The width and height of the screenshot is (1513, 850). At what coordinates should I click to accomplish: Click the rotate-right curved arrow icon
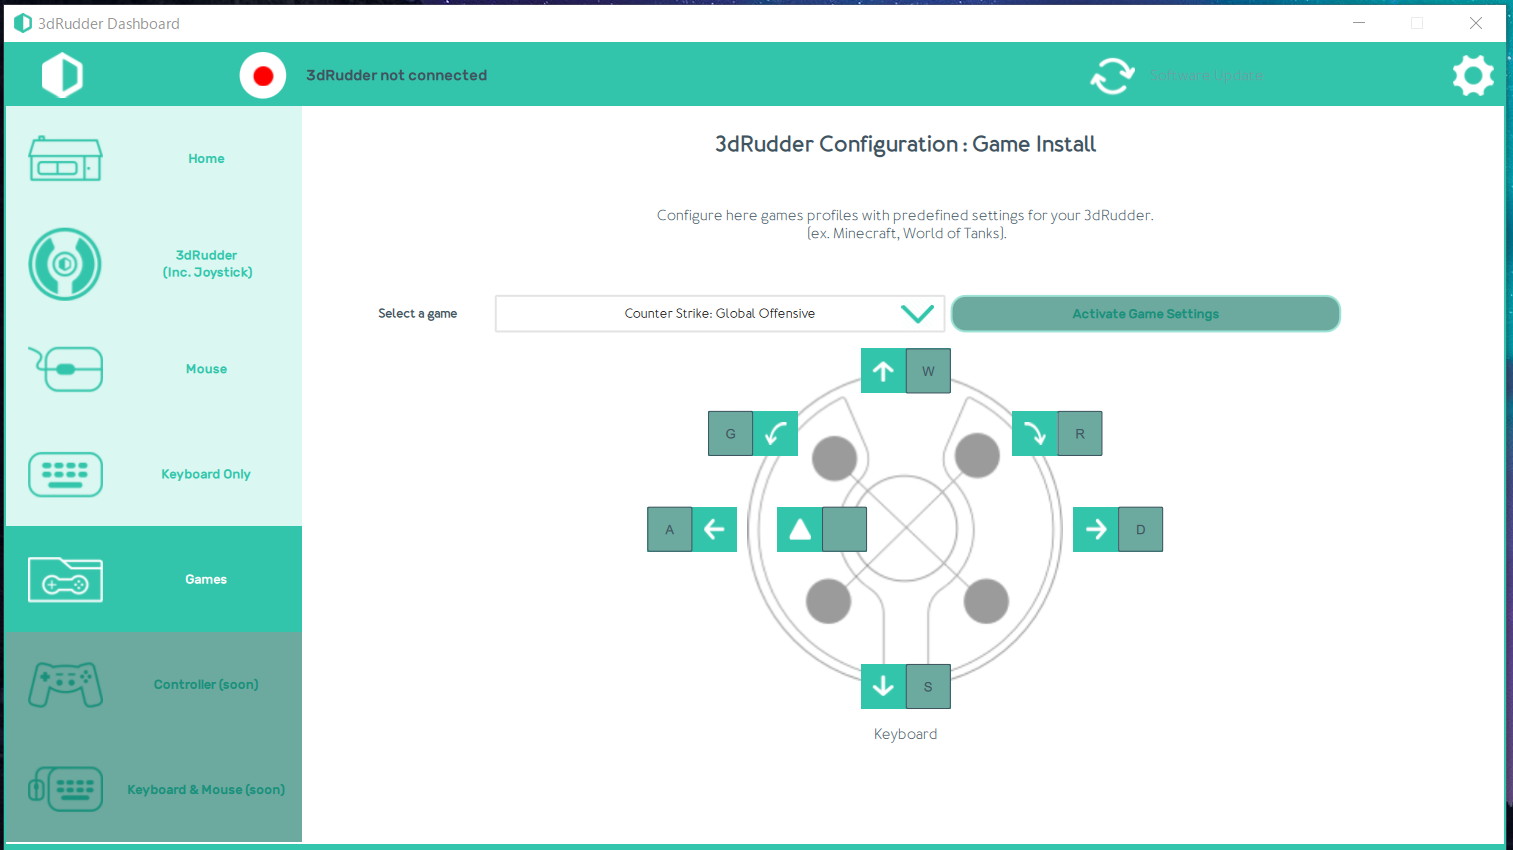tap(1035, 433)
